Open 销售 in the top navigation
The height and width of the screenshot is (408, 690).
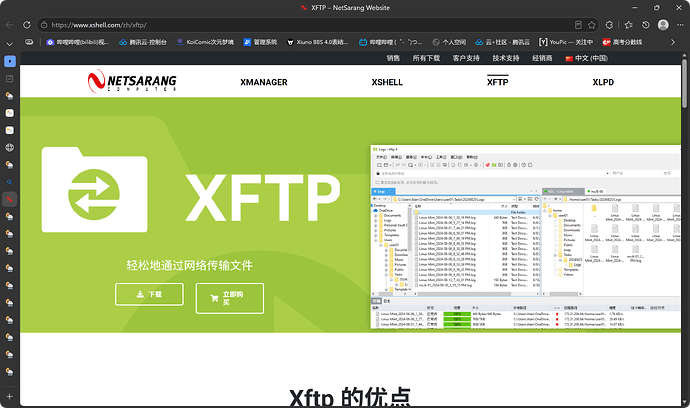click(x=393, y=58)
